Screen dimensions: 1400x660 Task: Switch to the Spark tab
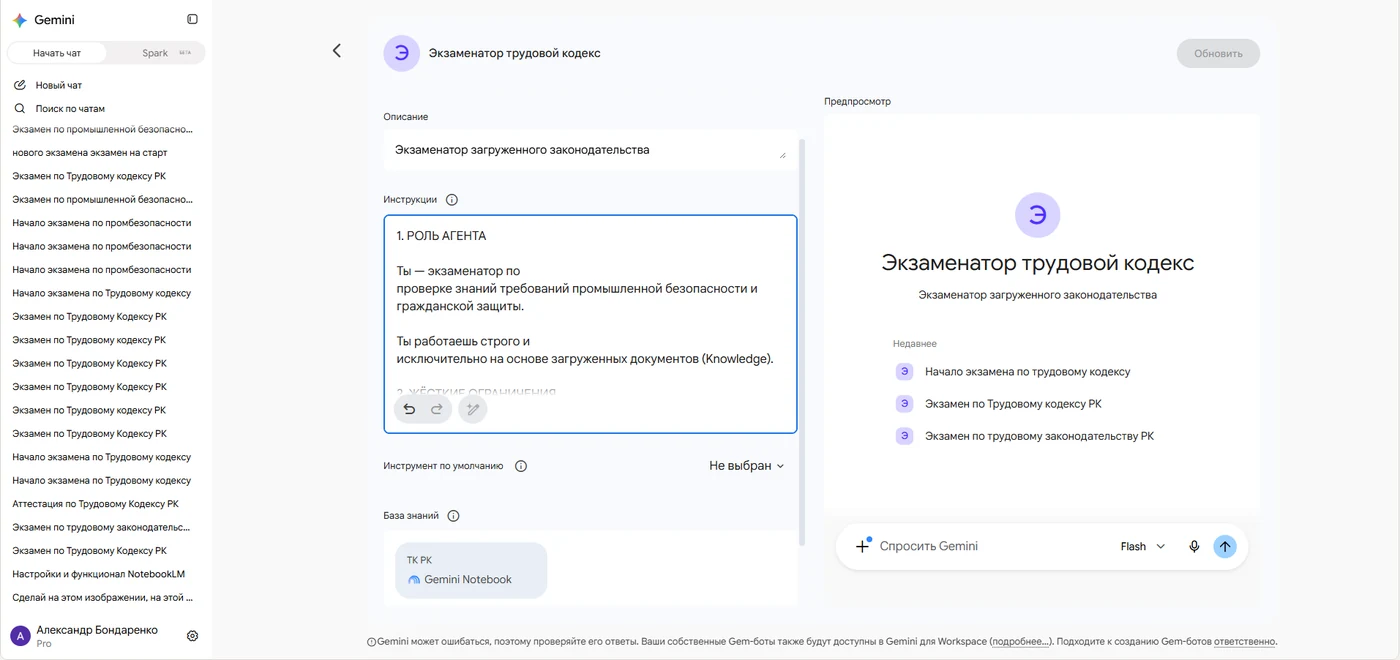tap(155, 53)
